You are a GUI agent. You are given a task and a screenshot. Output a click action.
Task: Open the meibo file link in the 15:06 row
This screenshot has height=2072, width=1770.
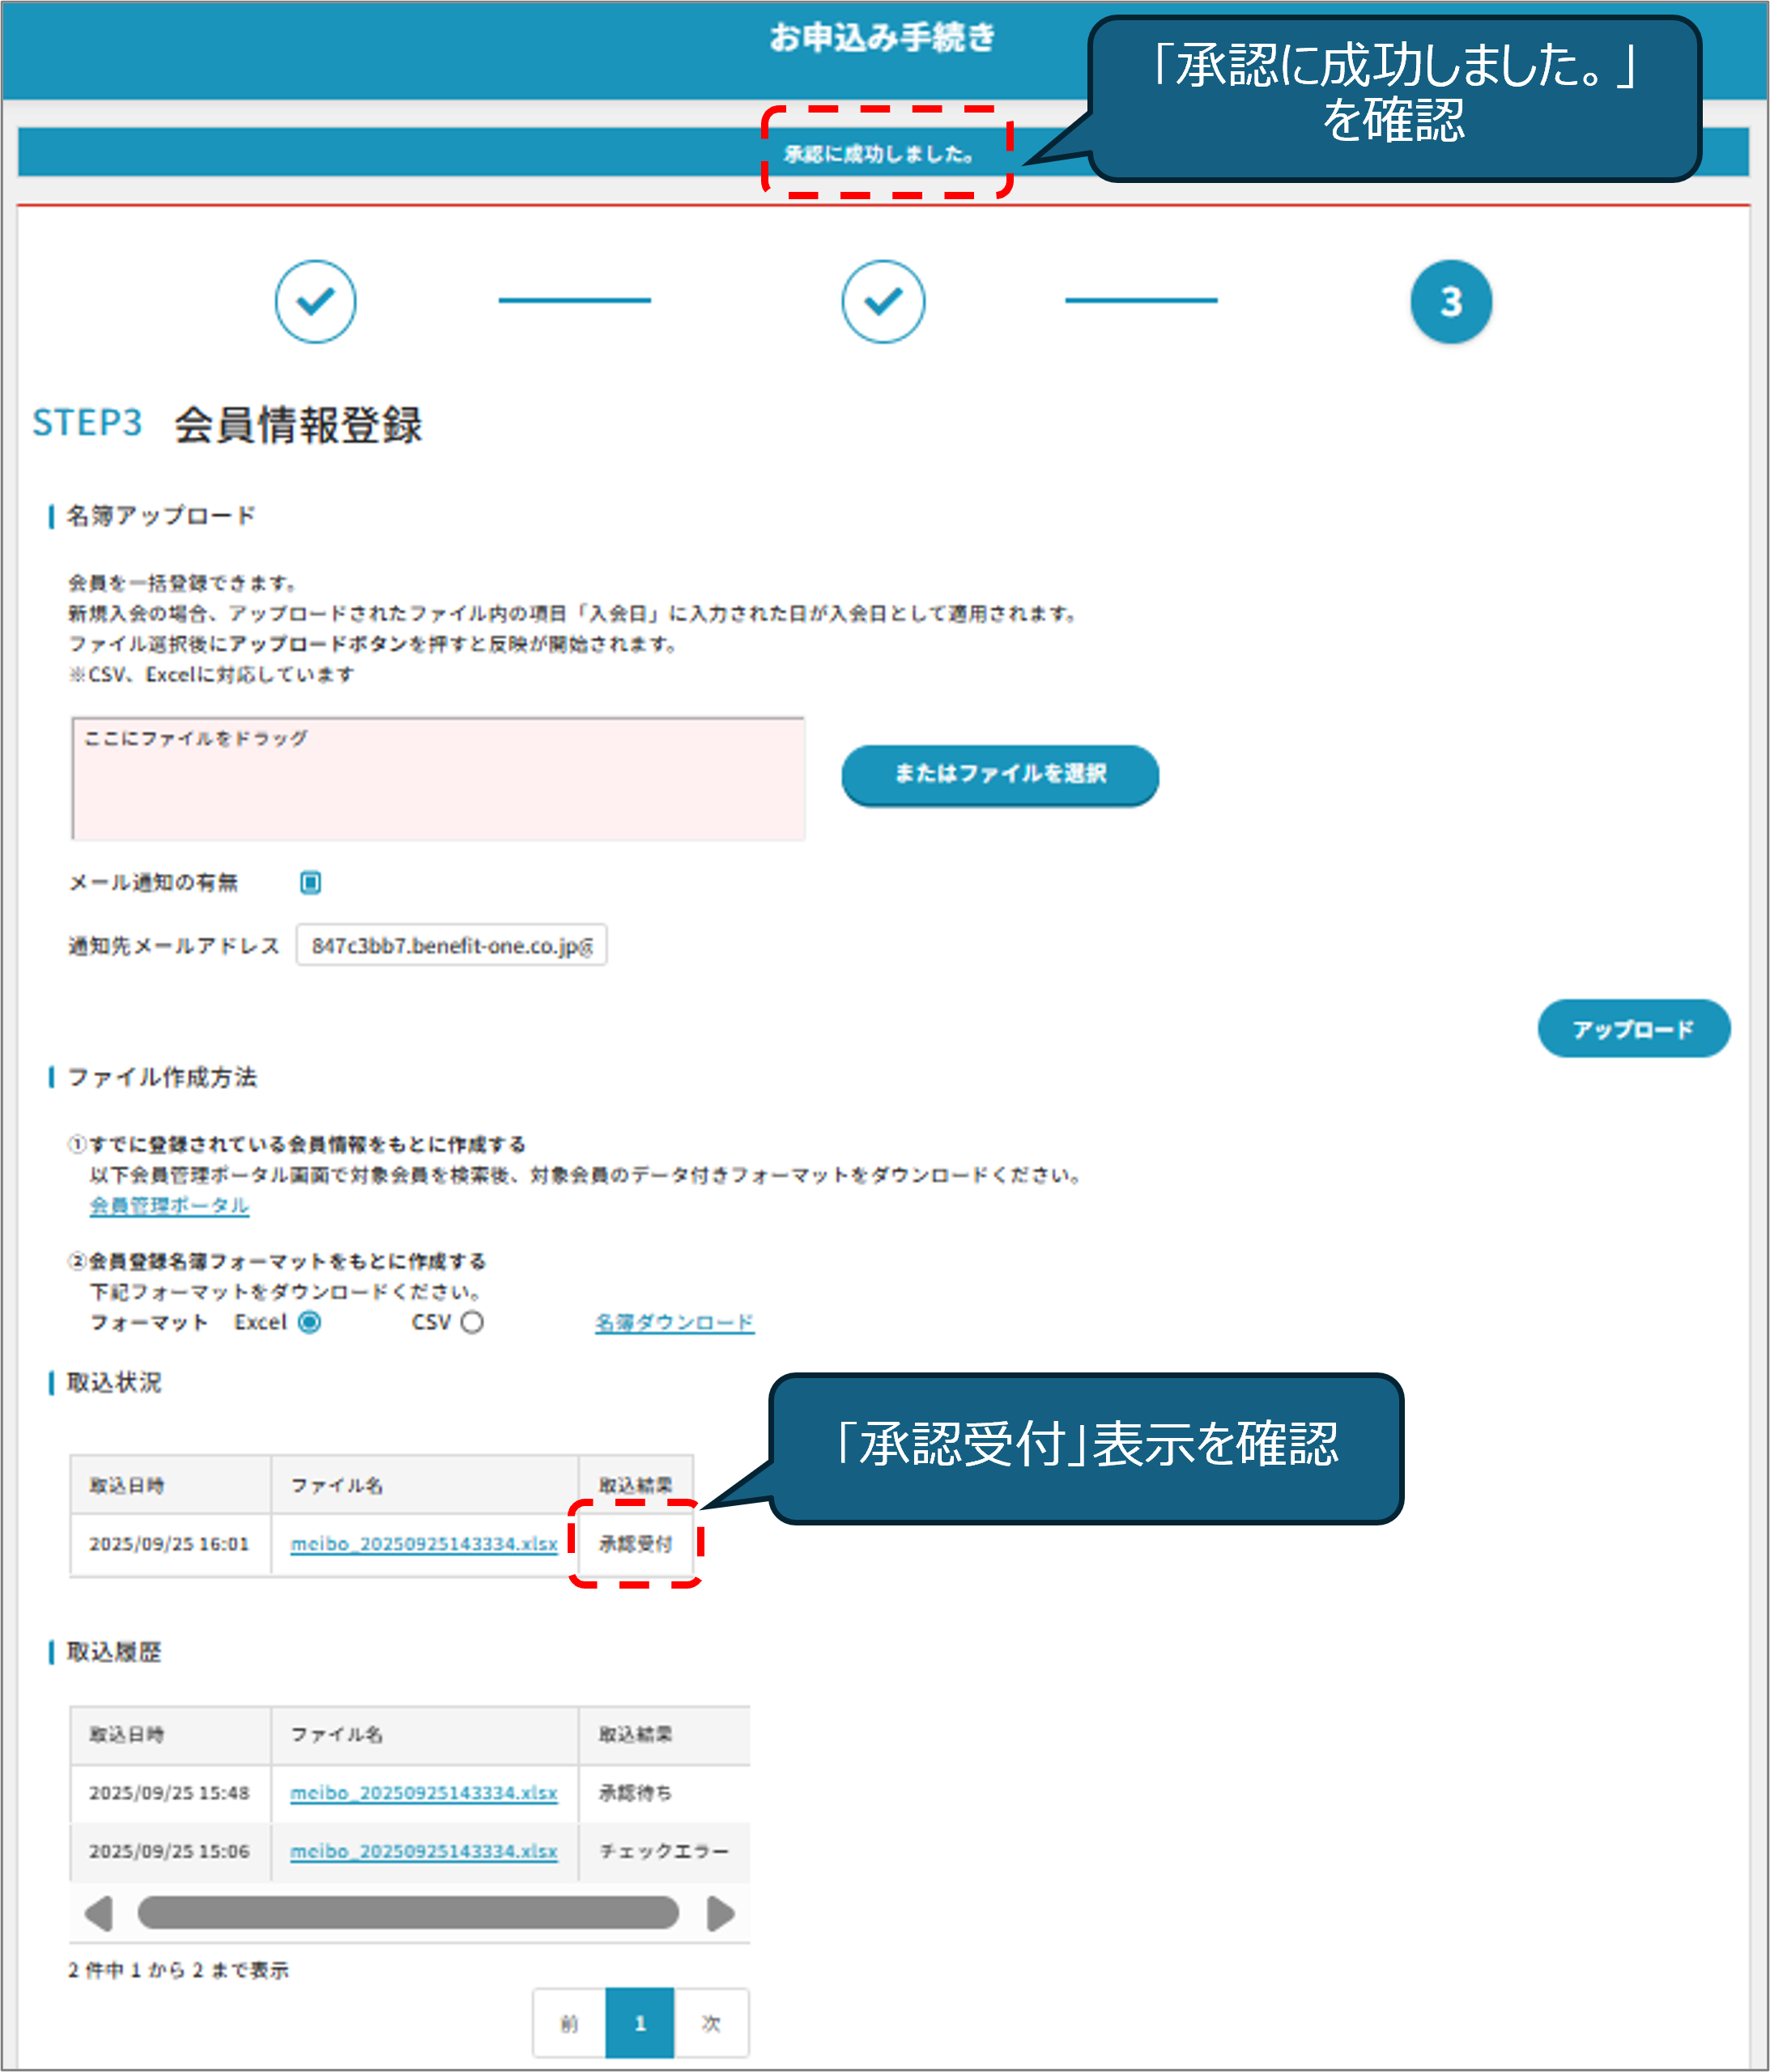423,1851
